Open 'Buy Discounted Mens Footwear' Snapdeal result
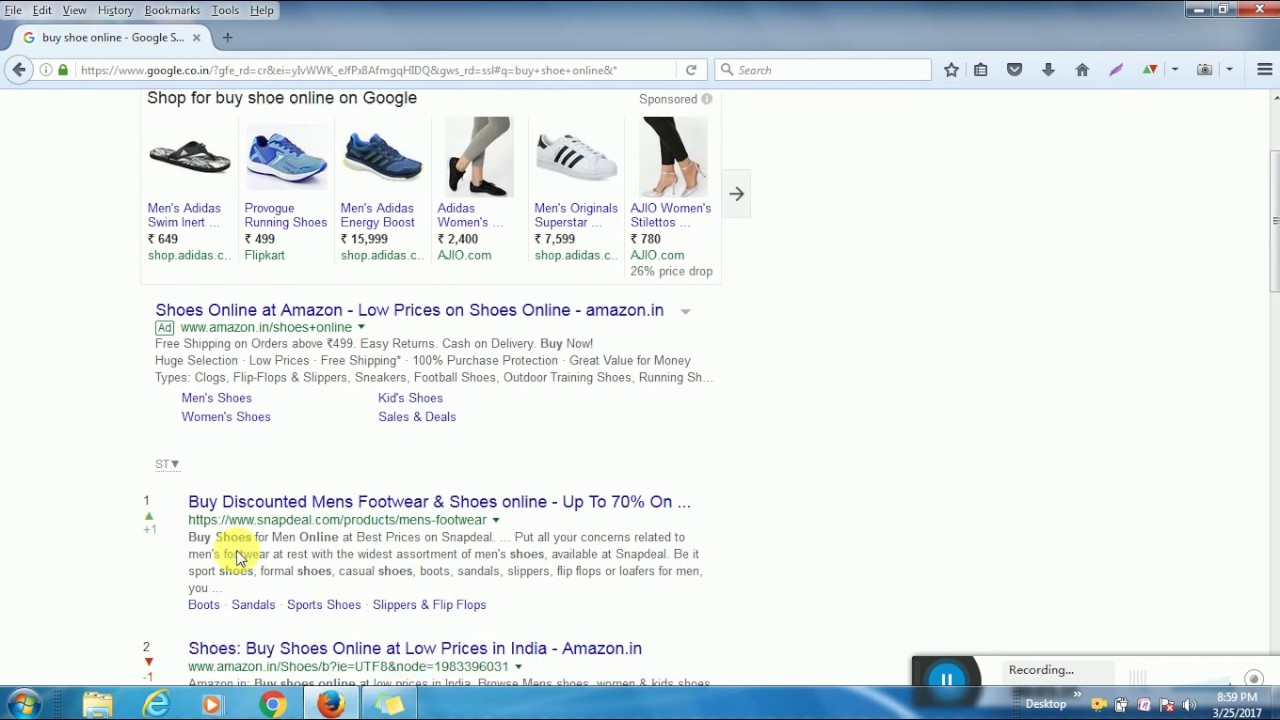Image resolution: width=1280 pixels, height=720 pixels. point(439,502)
